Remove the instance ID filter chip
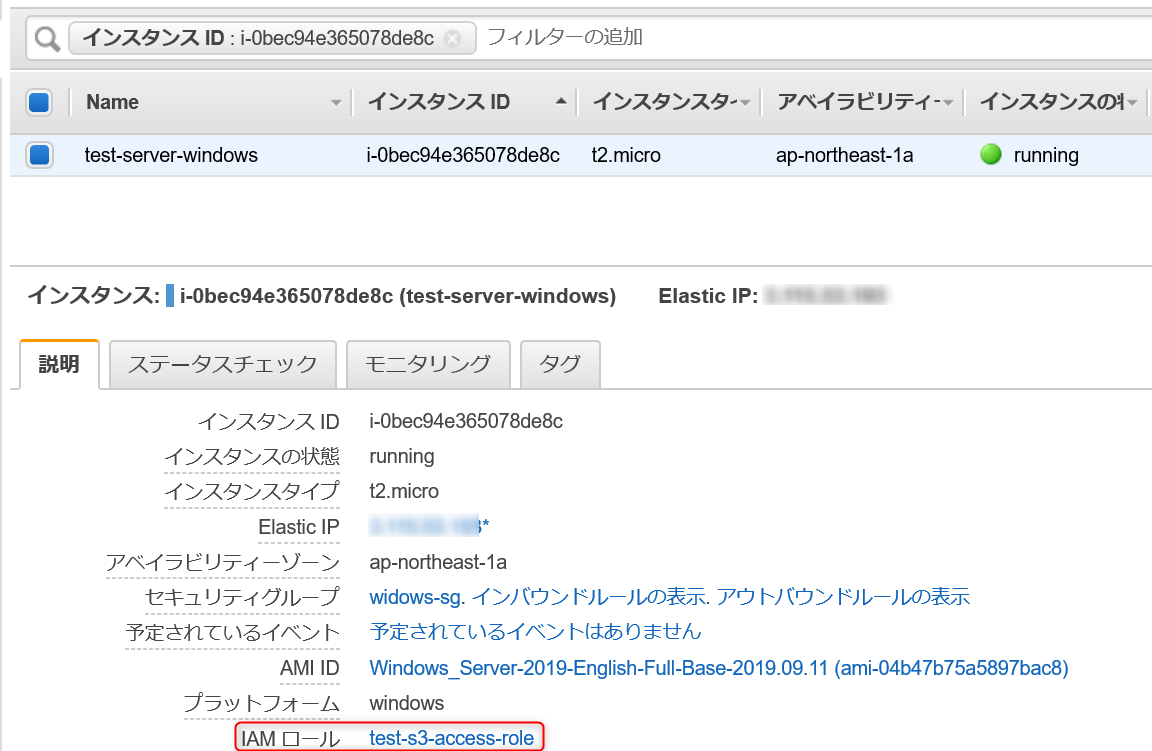1152x751 pixels. tap(452, 38)
